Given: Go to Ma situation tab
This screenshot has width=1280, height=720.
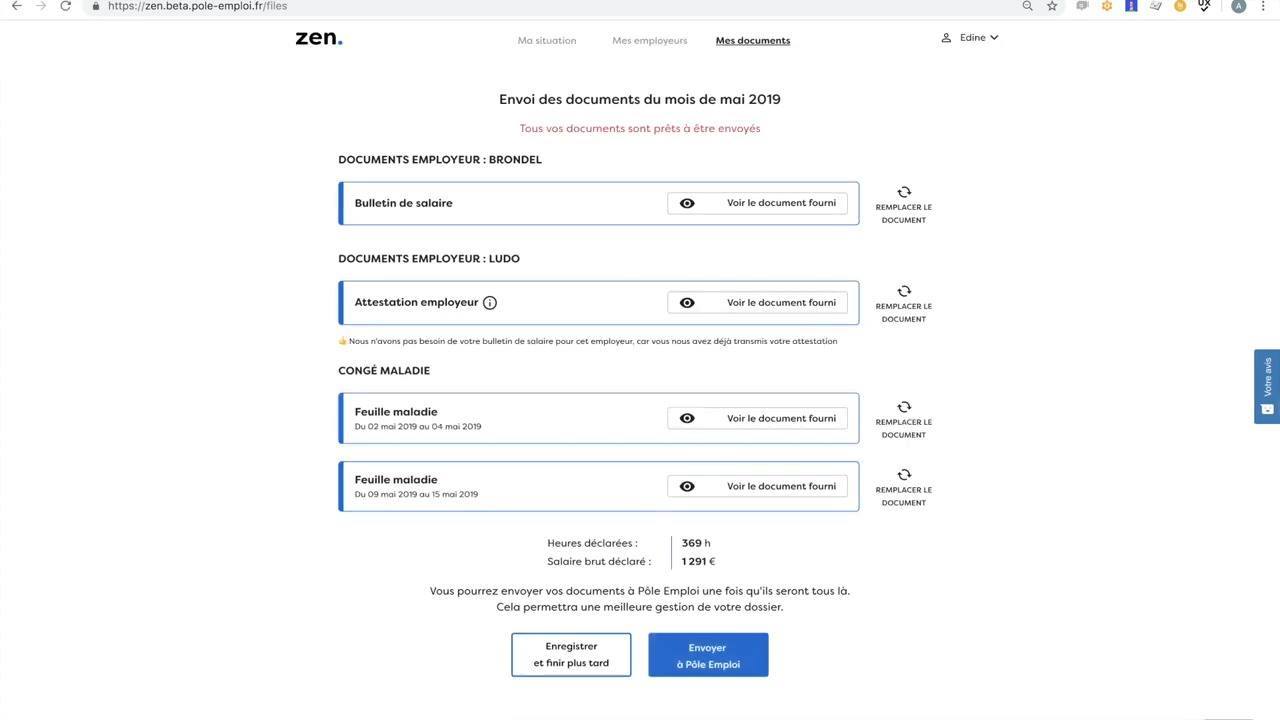Looking at the screenshot, I should click(x=547, y=41).
